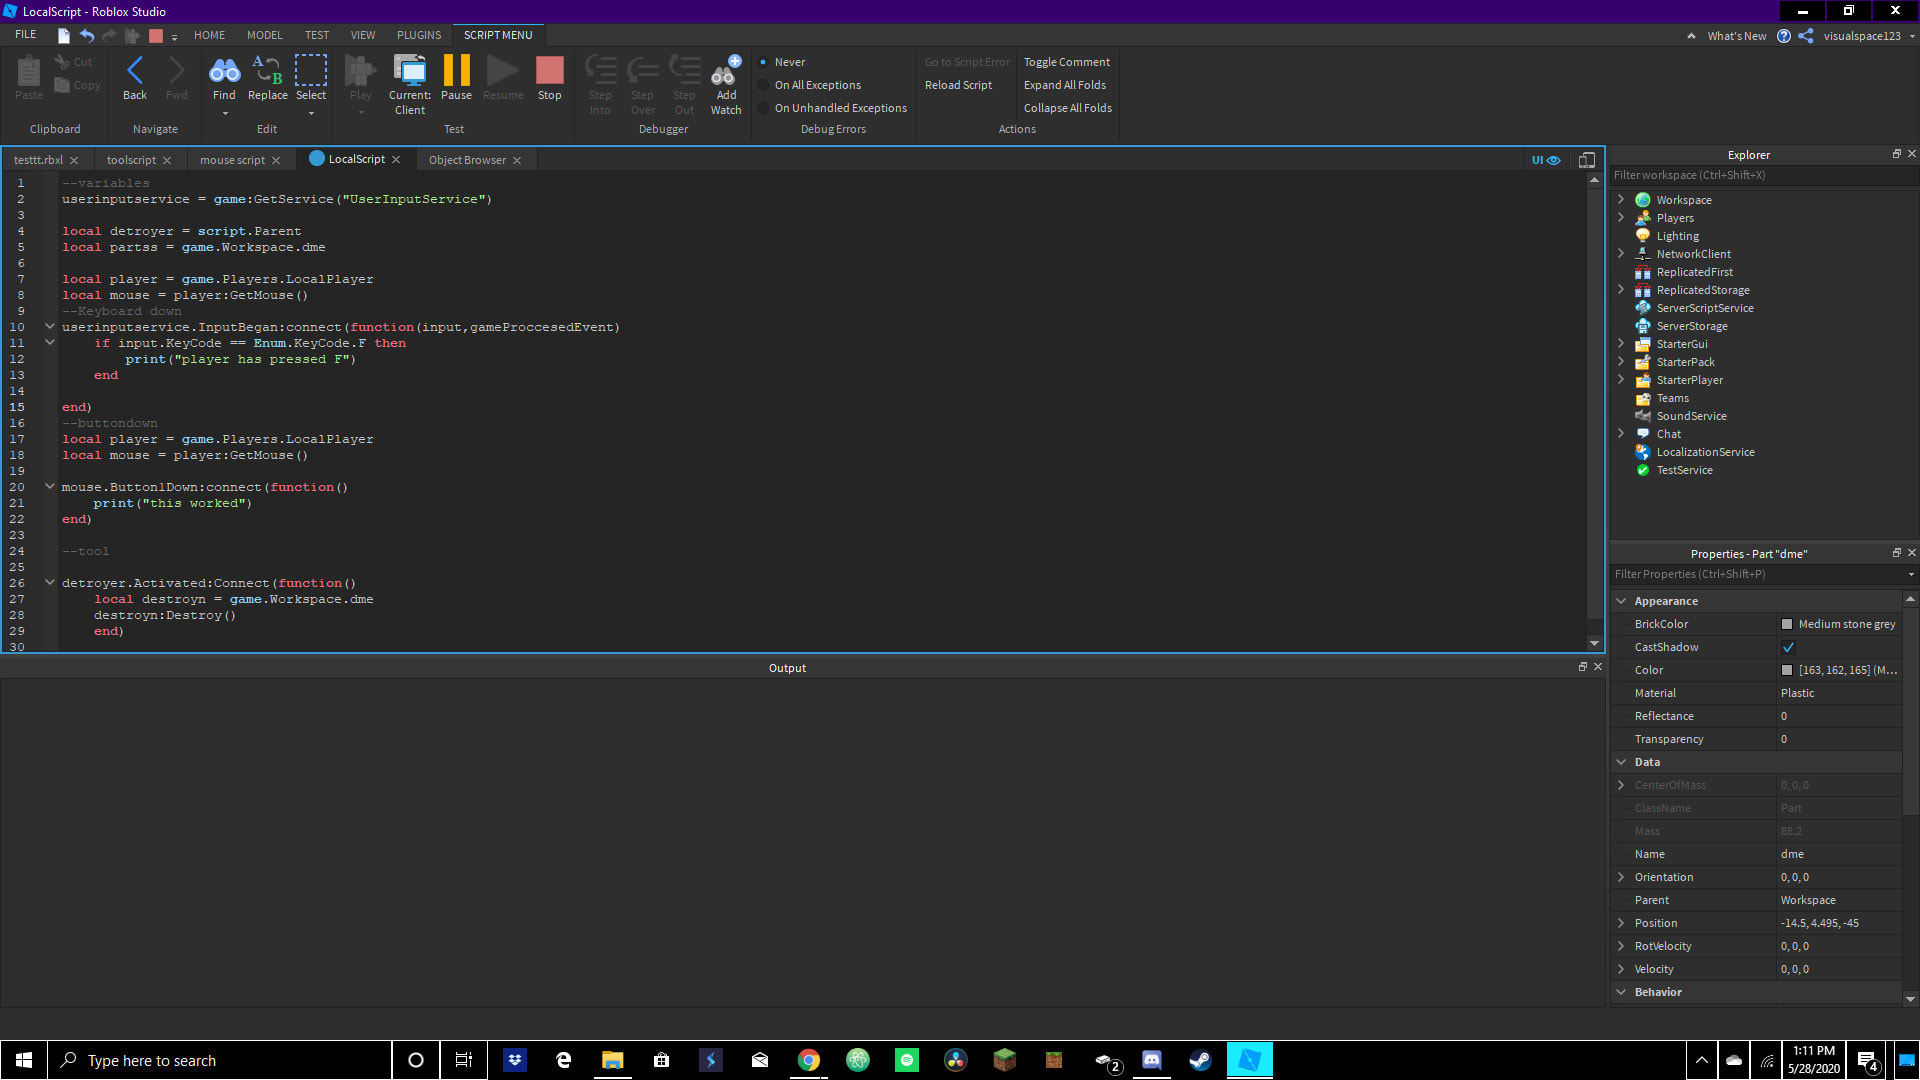Viewport: 1920px width, 1080px height.
Task: Click Reload Script button in Actions
Action: tap(957, 84)
